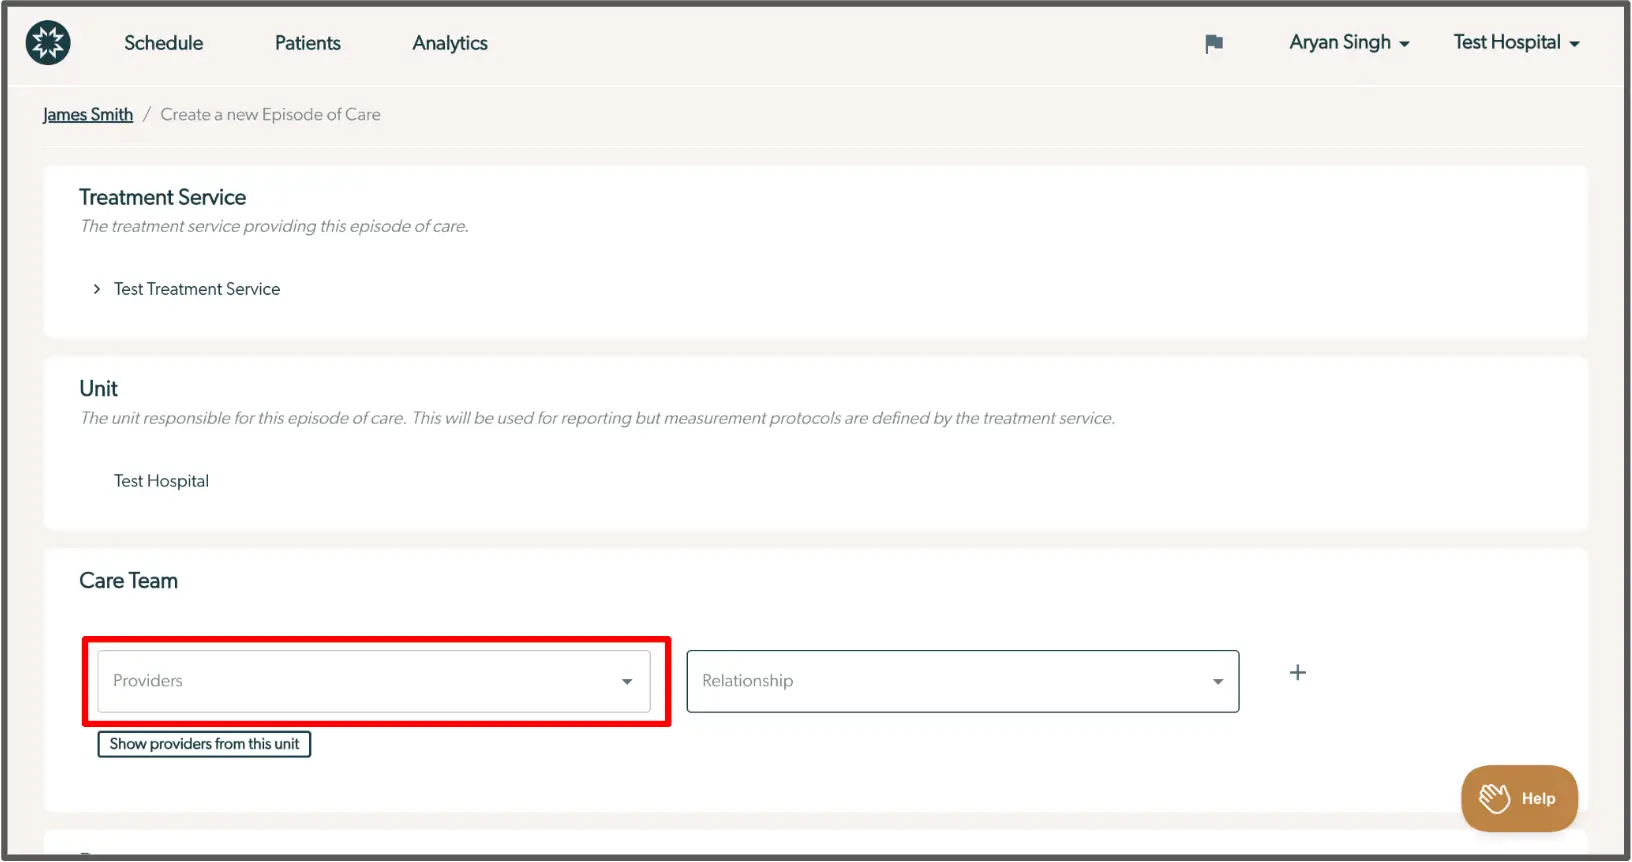Click the arrow inside the Relationship field

pos(1217,682)
